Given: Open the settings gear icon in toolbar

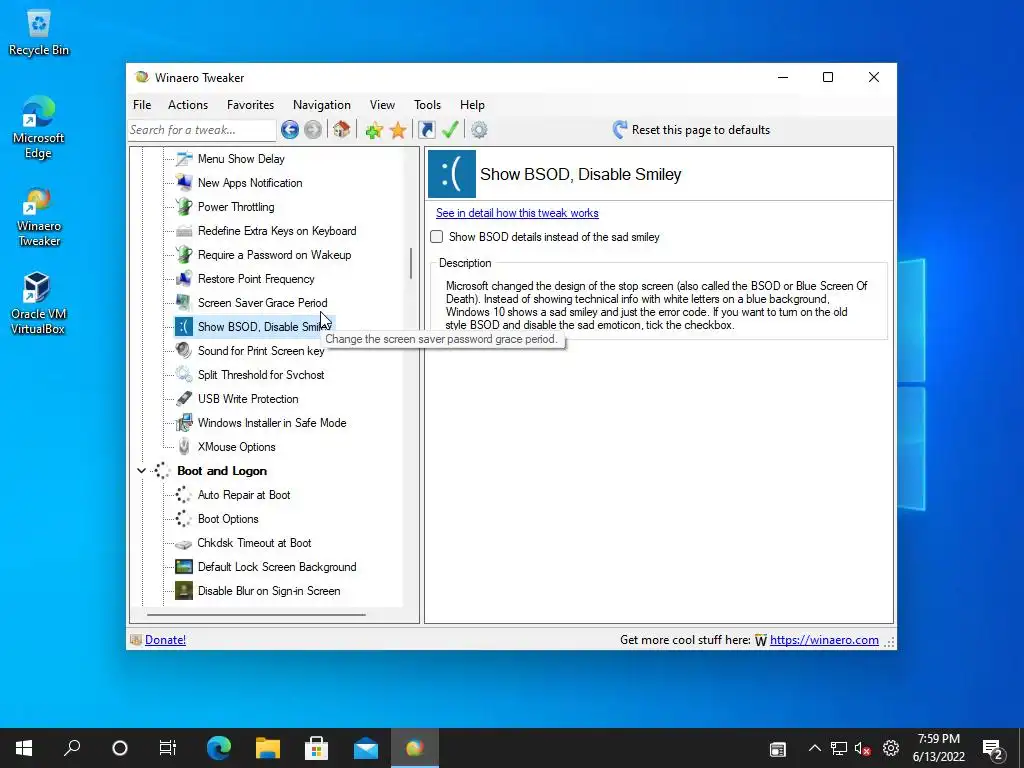Looking at the screenshot, I should [x=479, y=130].
